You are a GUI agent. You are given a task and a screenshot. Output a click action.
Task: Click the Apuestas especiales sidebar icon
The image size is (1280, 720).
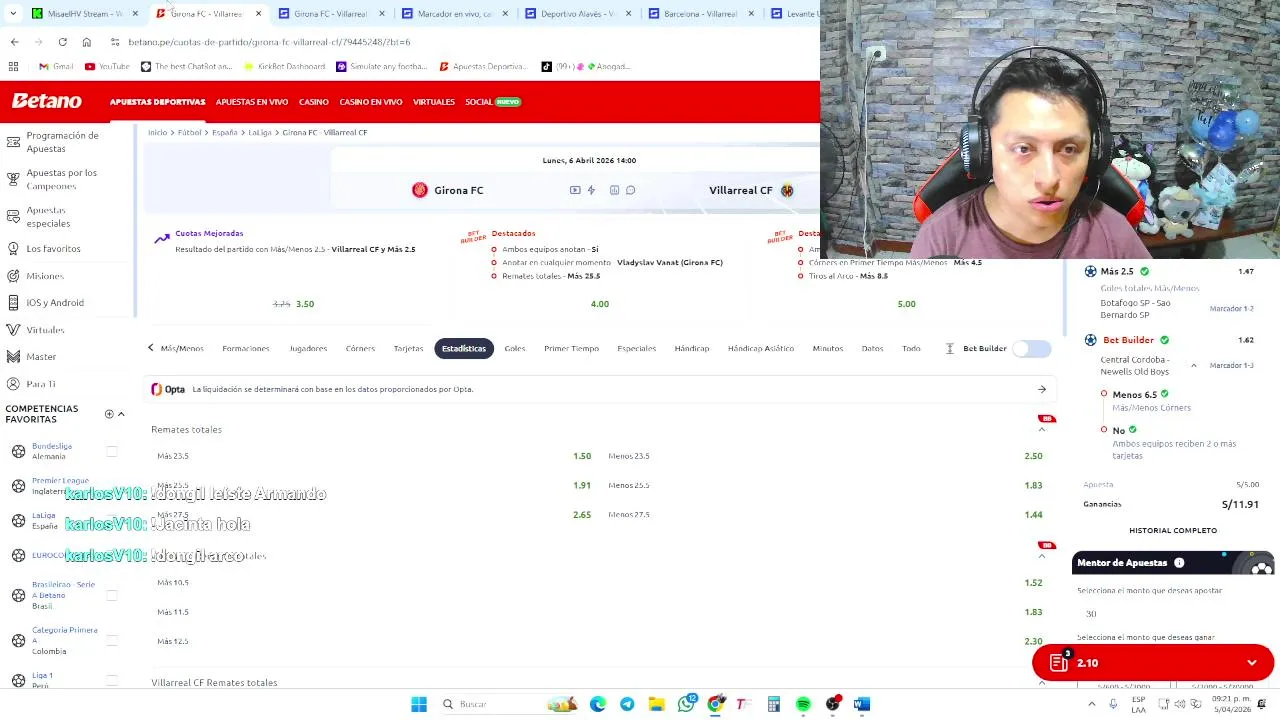(13, 216)
